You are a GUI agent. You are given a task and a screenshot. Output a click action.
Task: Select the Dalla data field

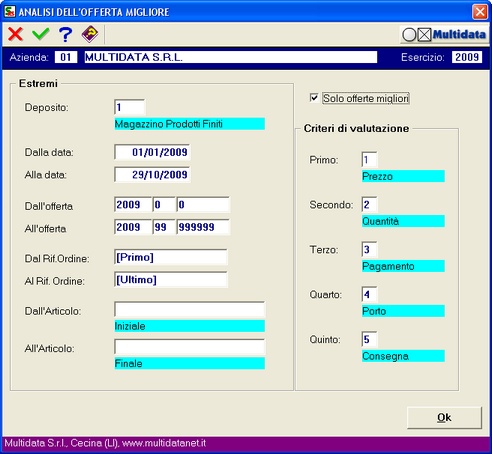click(152, 152)
